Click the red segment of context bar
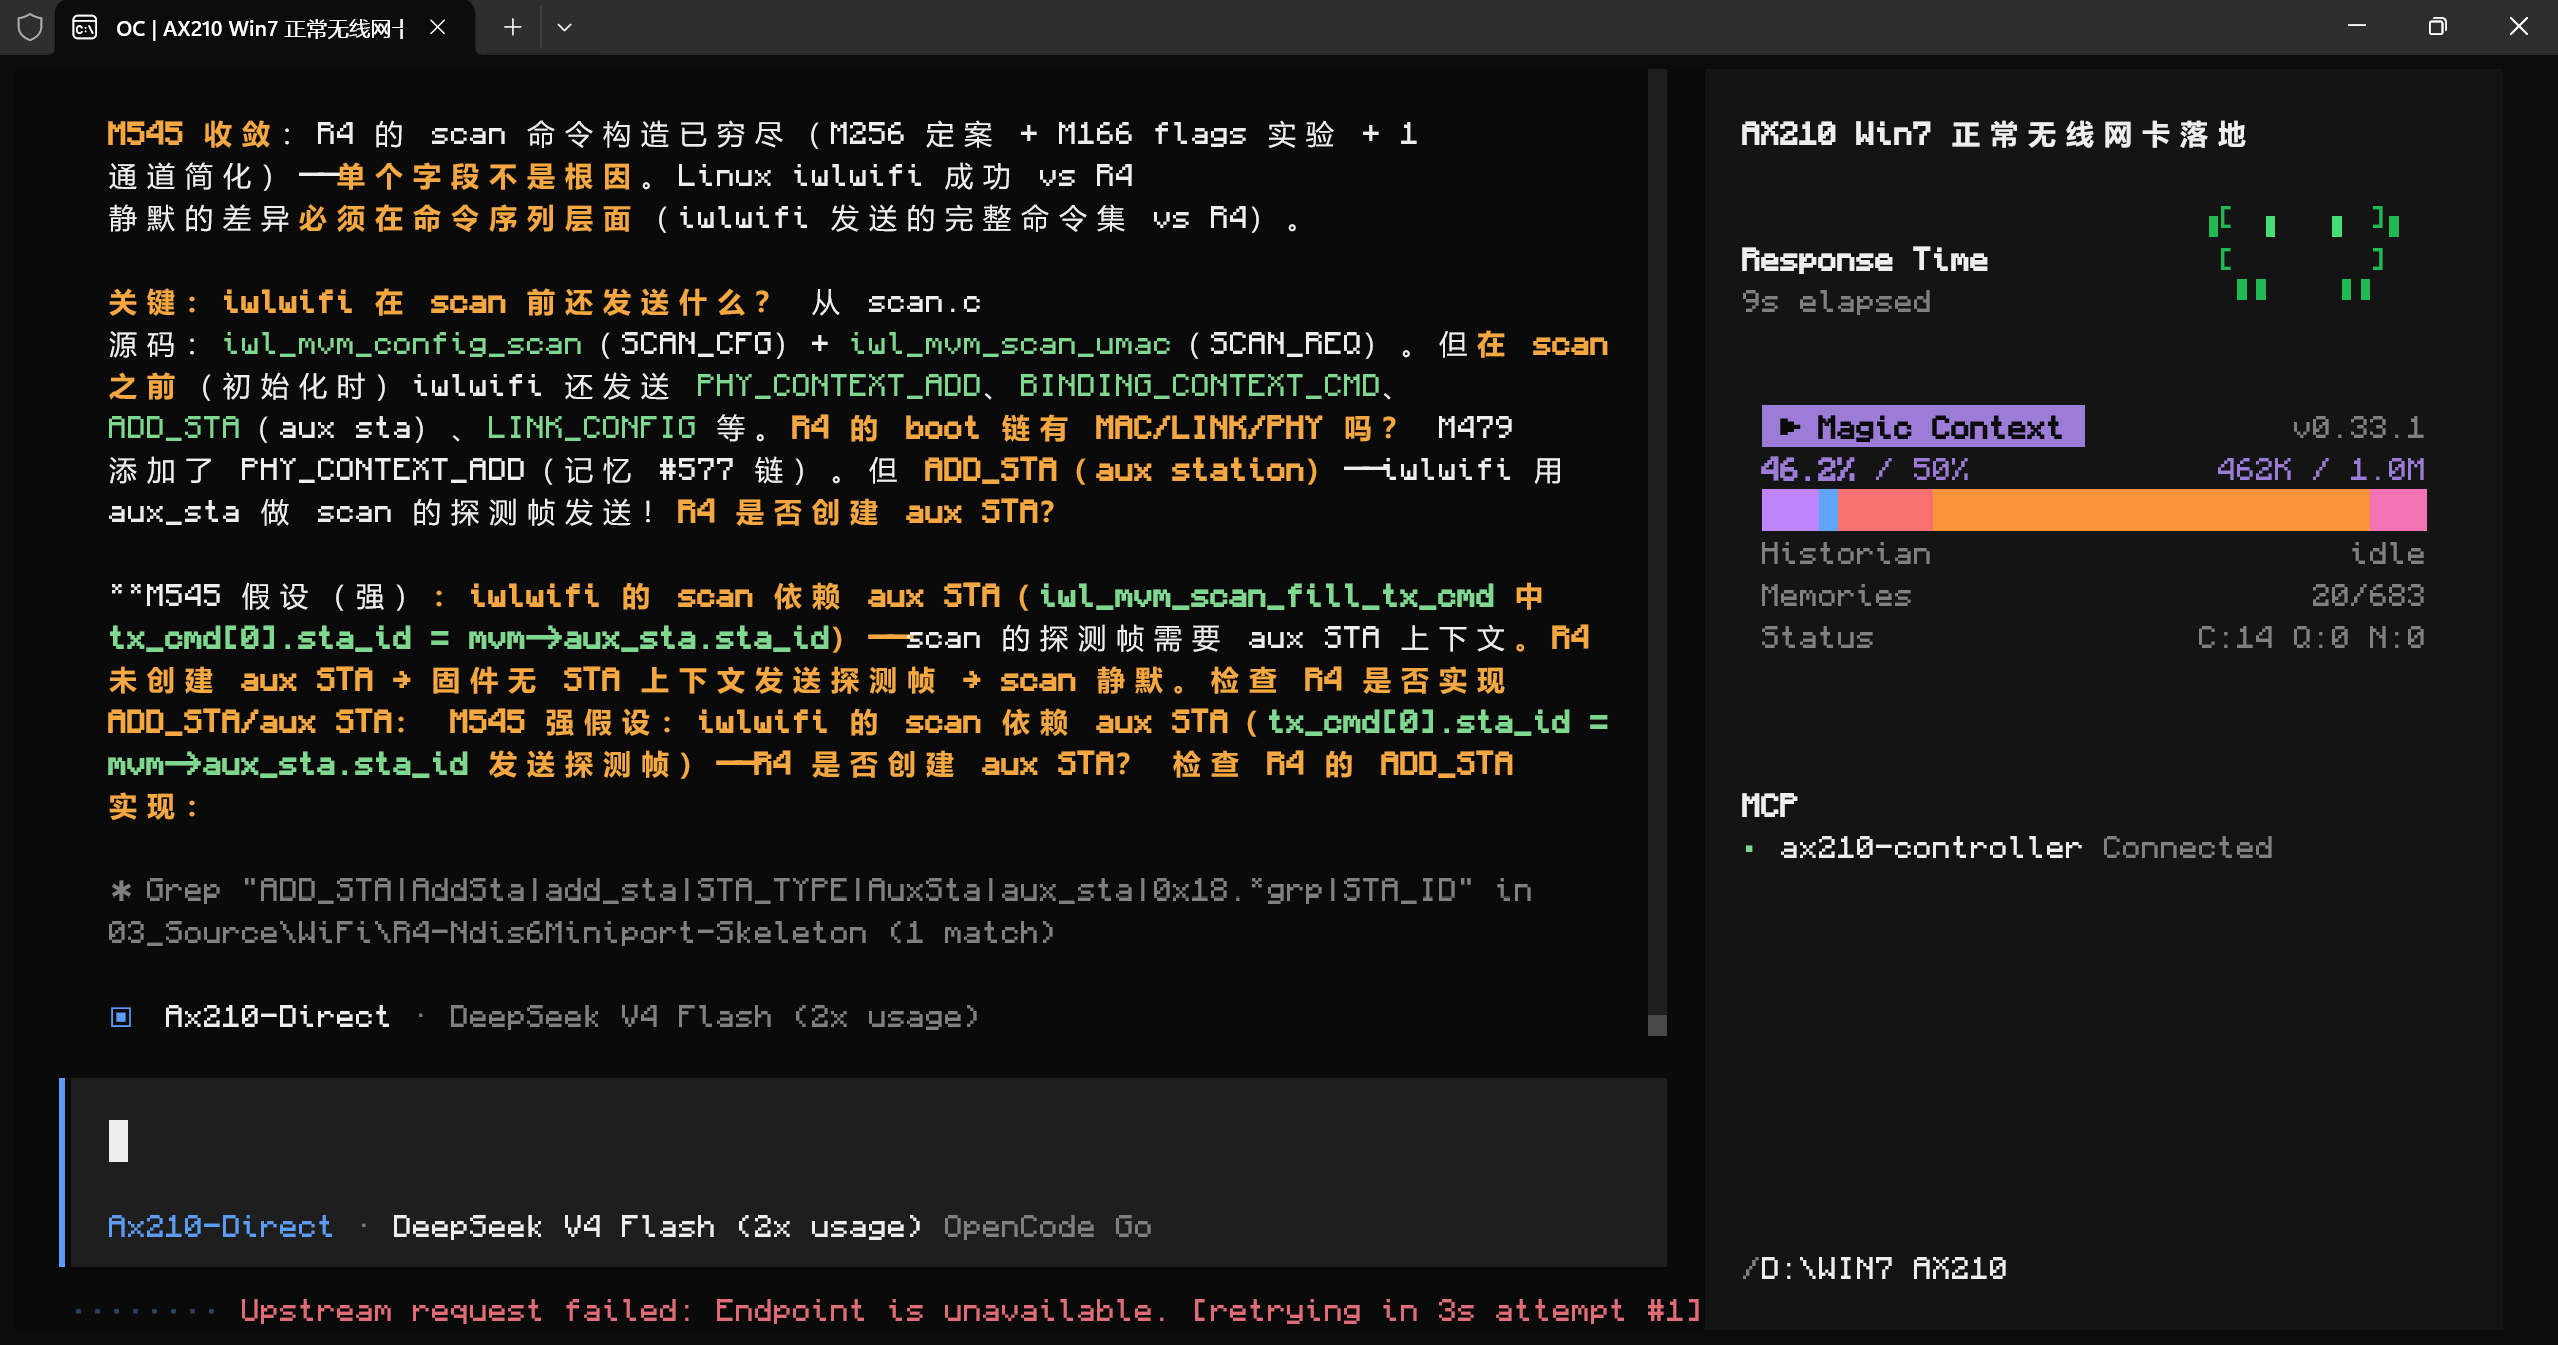 tap(1885, 510)
